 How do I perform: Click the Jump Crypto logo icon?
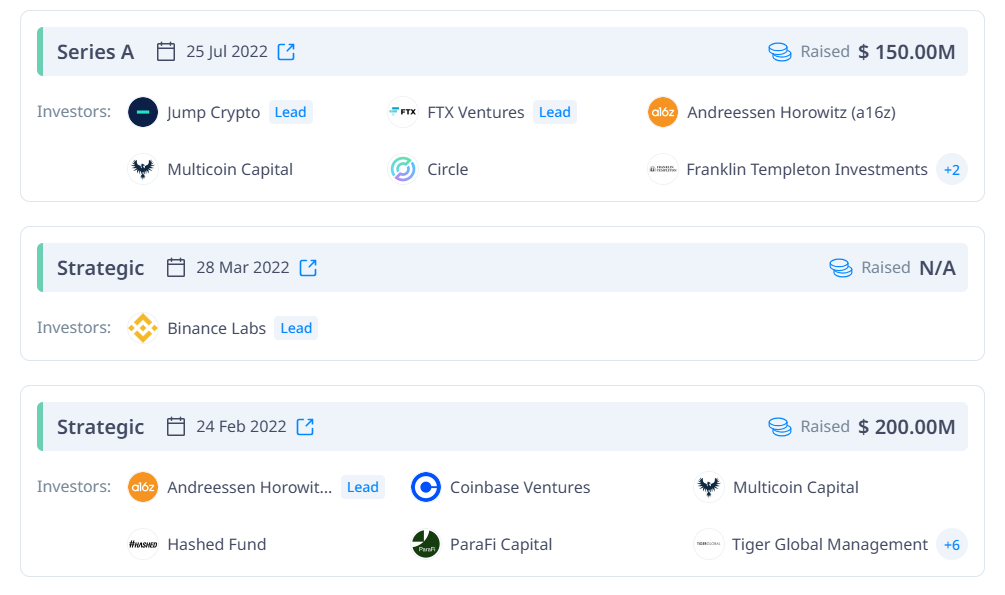[143, 112]
